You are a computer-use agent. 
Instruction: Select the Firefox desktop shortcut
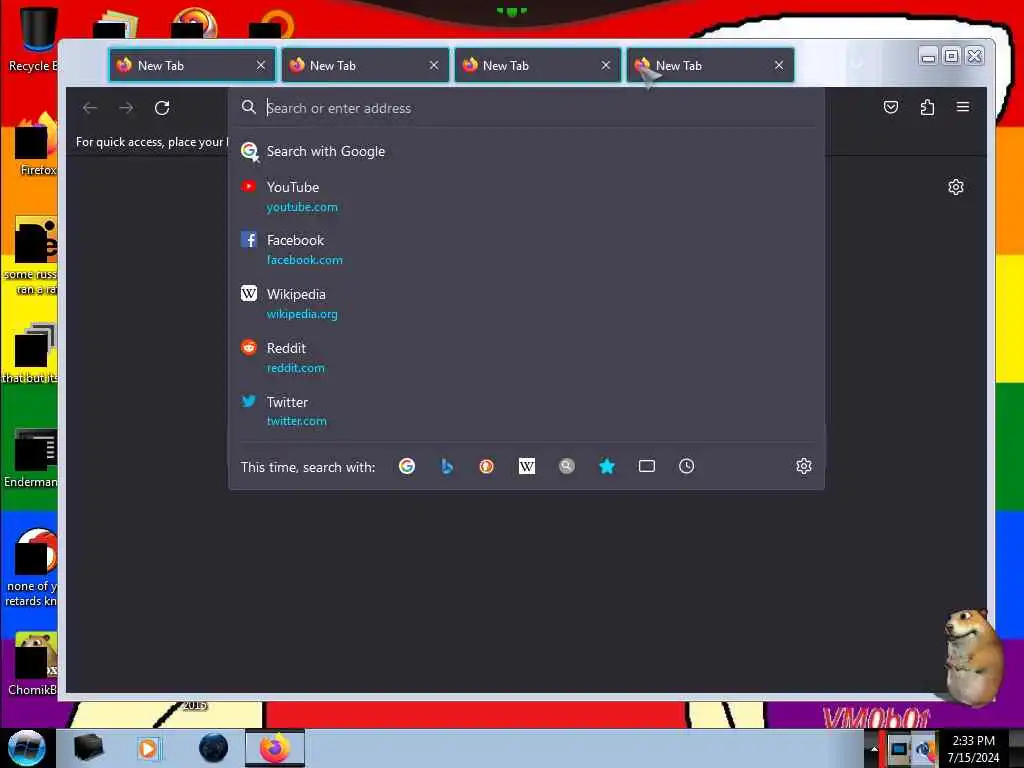tap(36, 145)
